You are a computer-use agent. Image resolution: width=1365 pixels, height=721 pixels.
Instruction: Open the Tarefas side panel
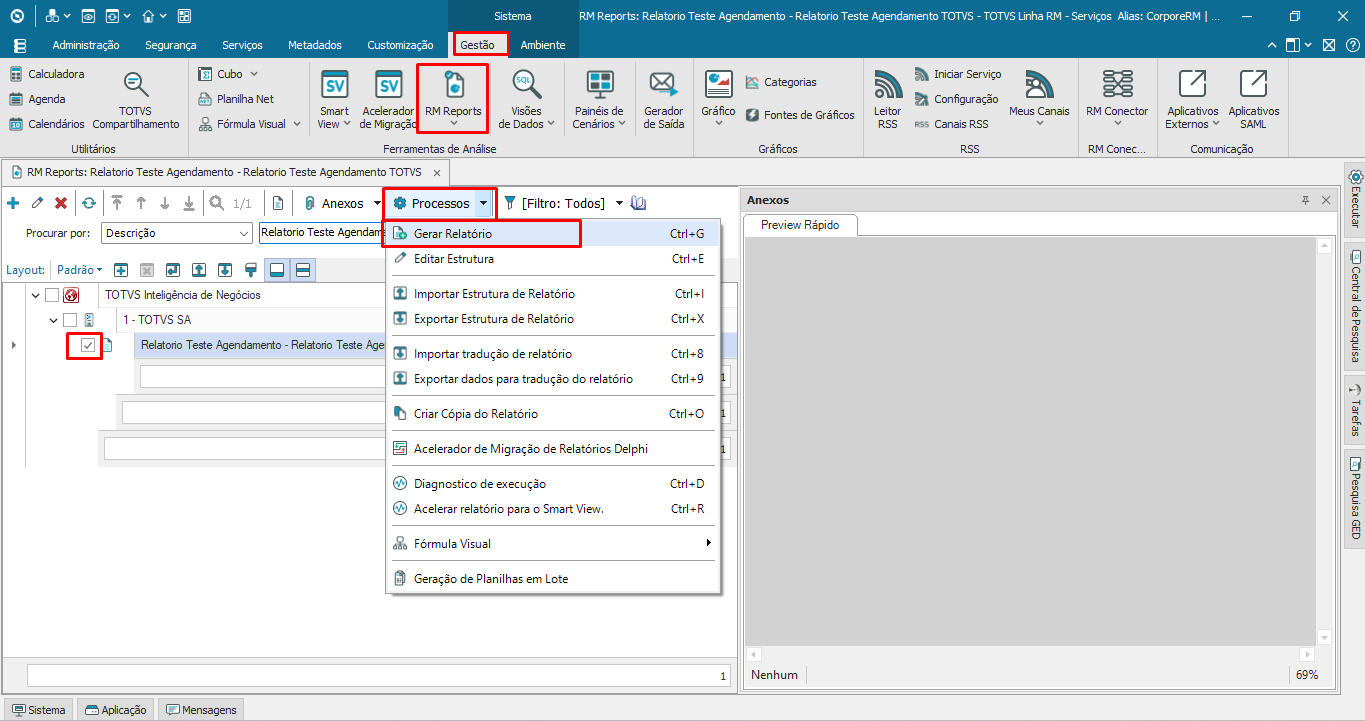pyautogui.click(x=1355, y=410)
